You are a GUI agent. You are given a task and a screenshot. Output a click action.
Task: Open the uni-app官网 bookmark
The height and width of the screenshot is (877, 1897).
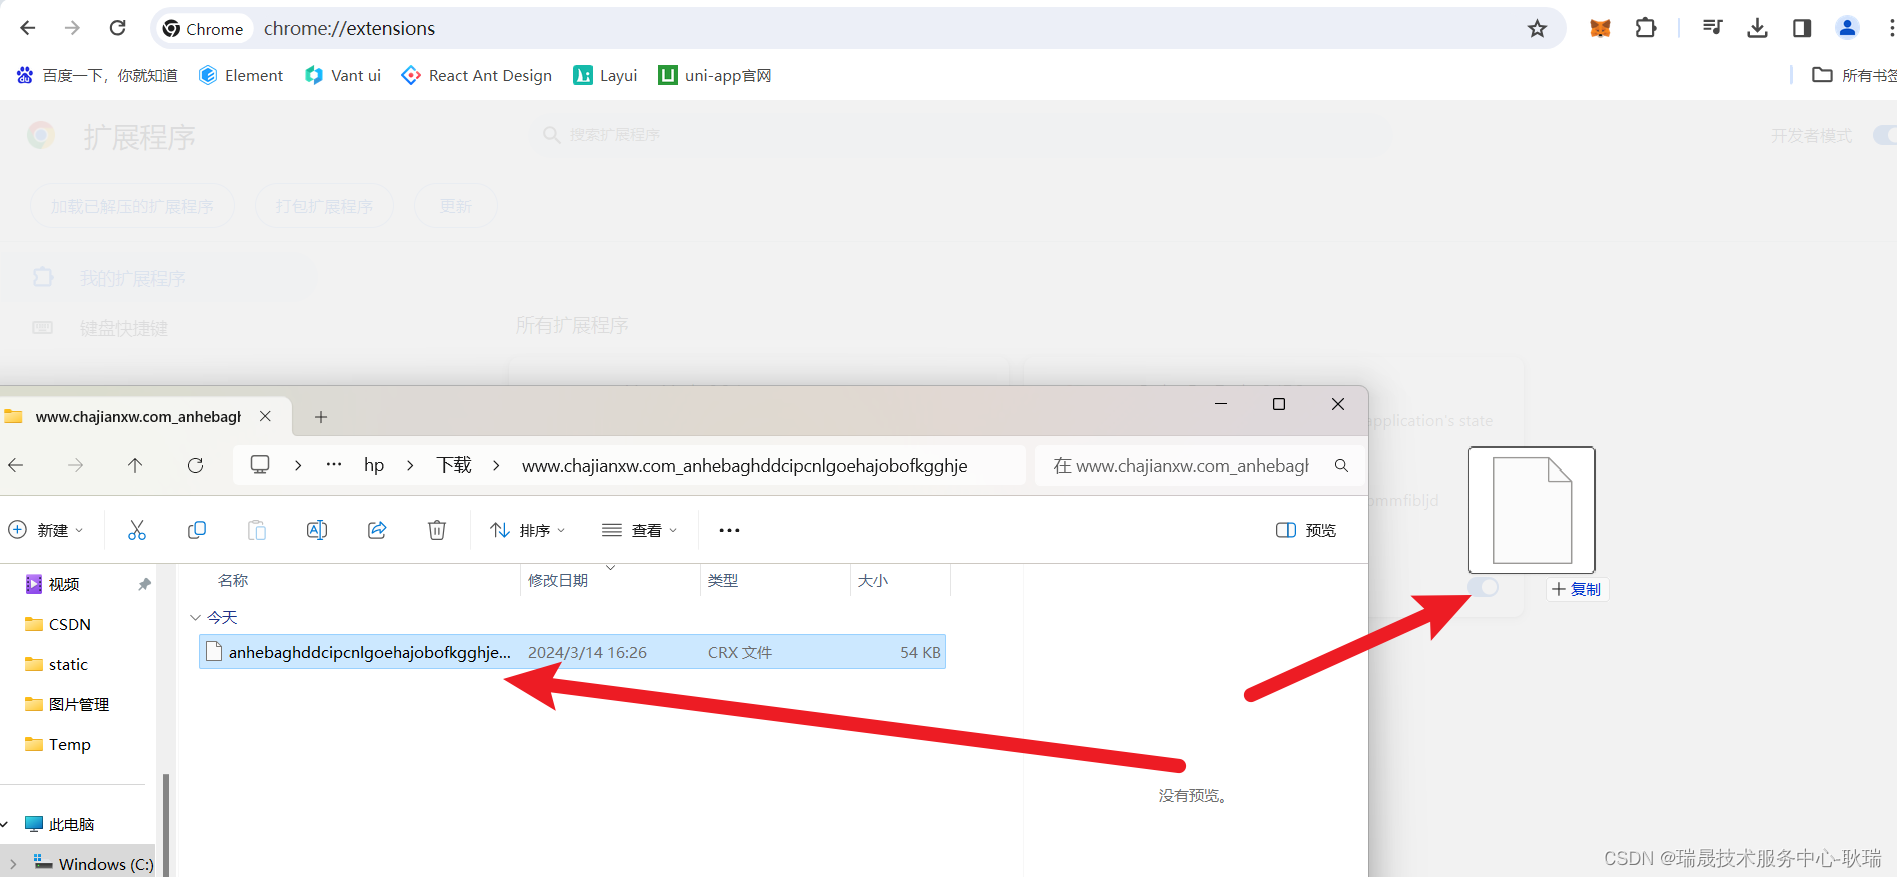[715, 75]
